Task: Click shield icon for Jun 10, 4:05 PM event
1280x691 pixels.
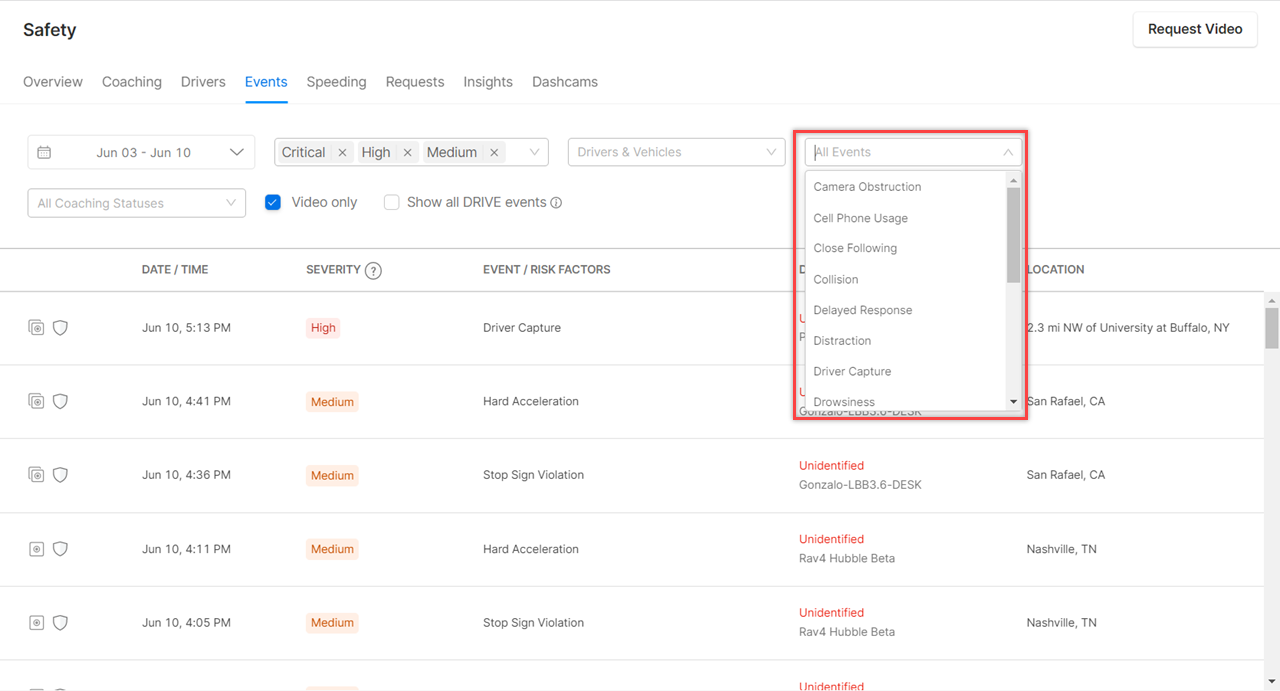Action: pyautogui.click(x=60, y=623)
